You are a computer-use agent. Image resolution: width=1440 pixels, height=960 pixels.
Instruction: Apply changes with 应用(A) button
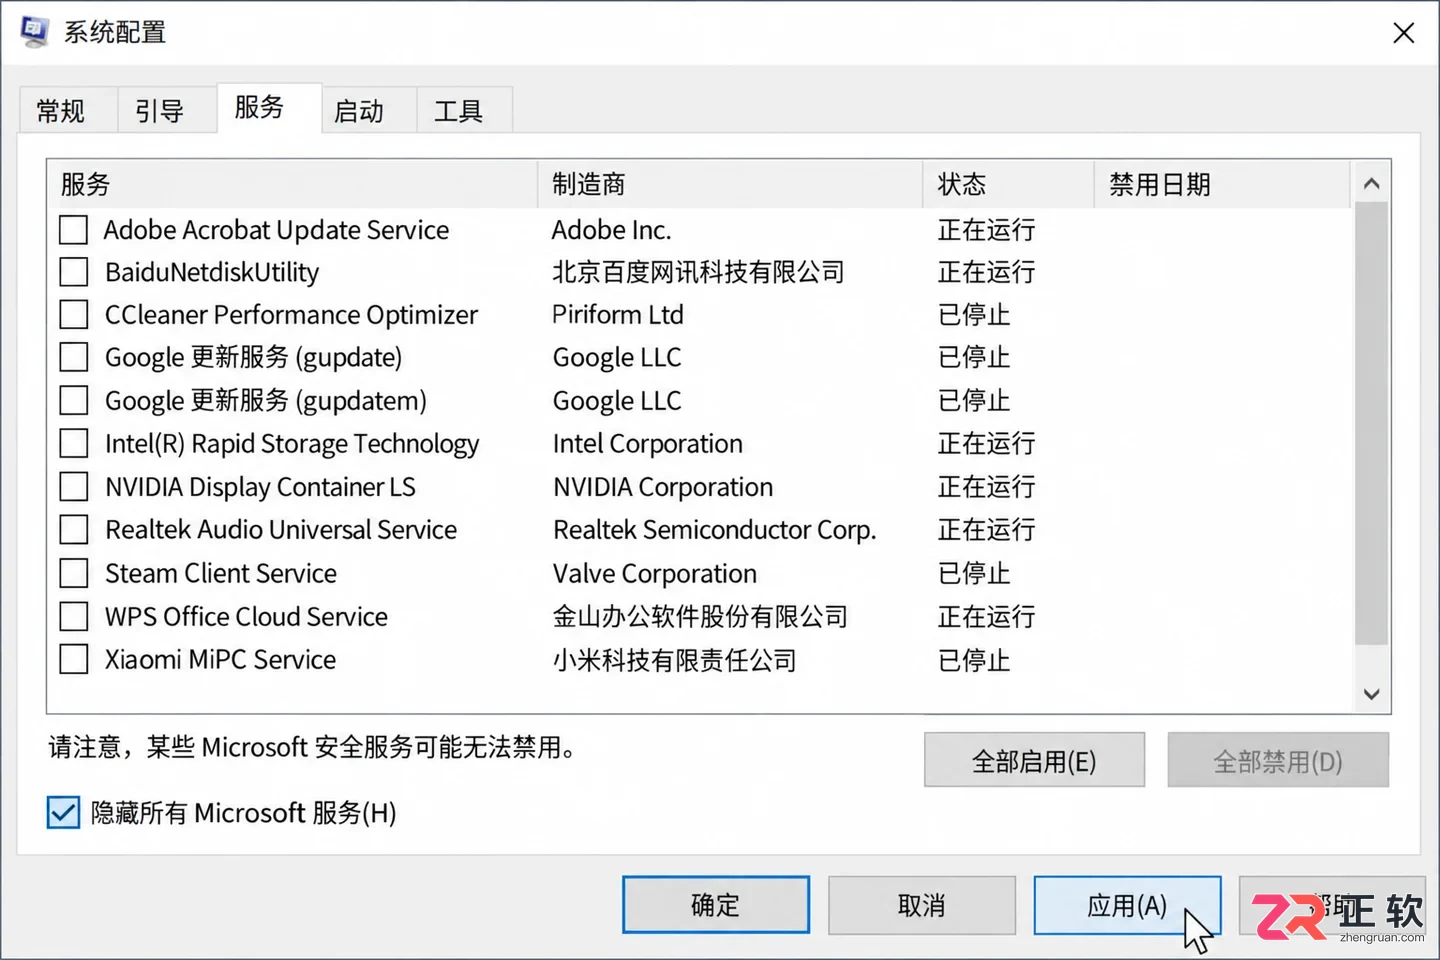(x=1127, y=905)
